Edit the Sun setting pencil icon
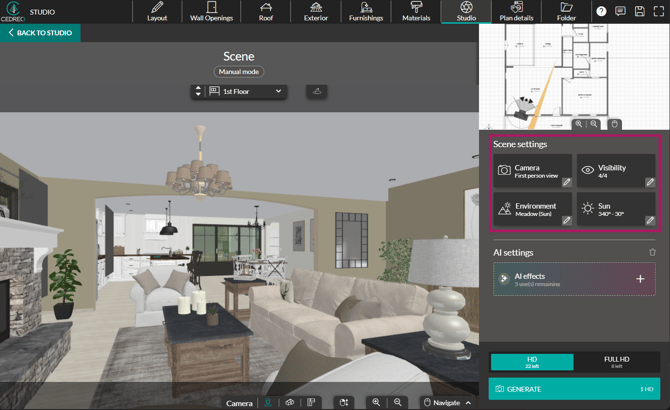Image resolution: width=670 pixels, height=410 pixels. [650, 220]
